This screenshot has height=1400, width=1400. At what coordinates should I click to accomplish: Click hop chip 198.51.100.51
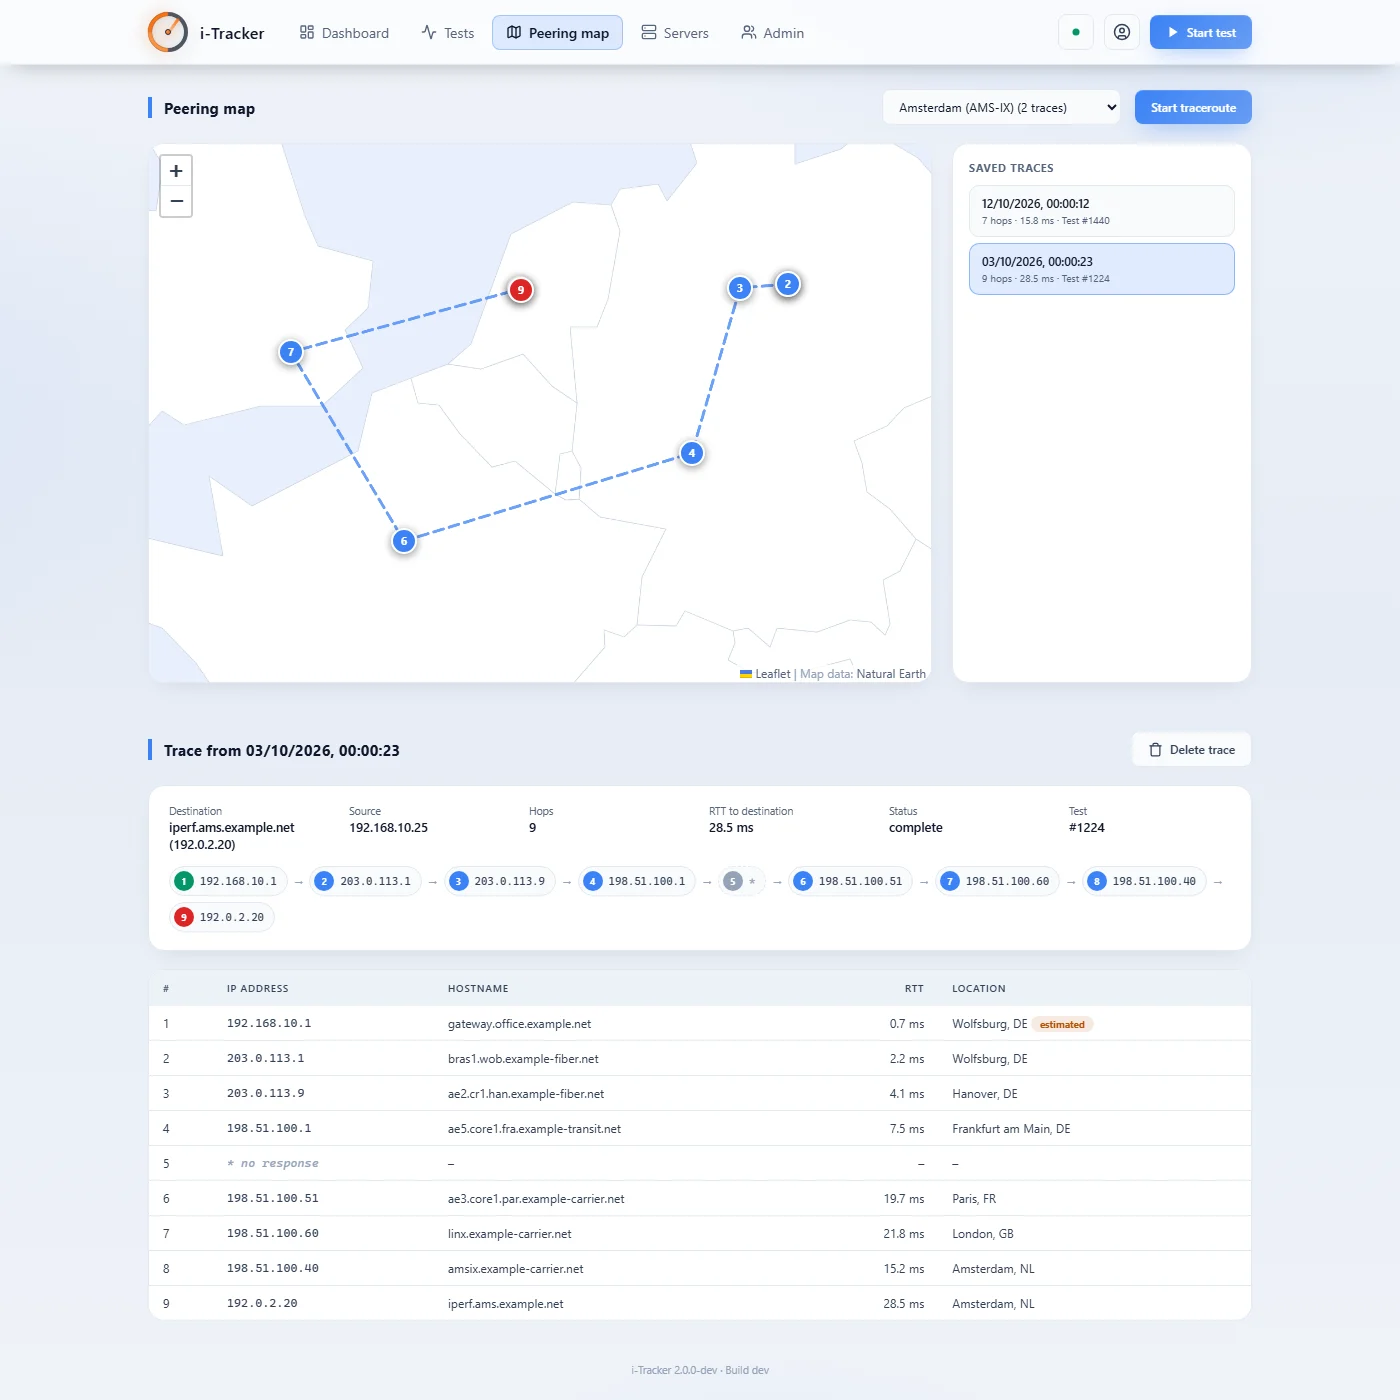coord(850,881)
